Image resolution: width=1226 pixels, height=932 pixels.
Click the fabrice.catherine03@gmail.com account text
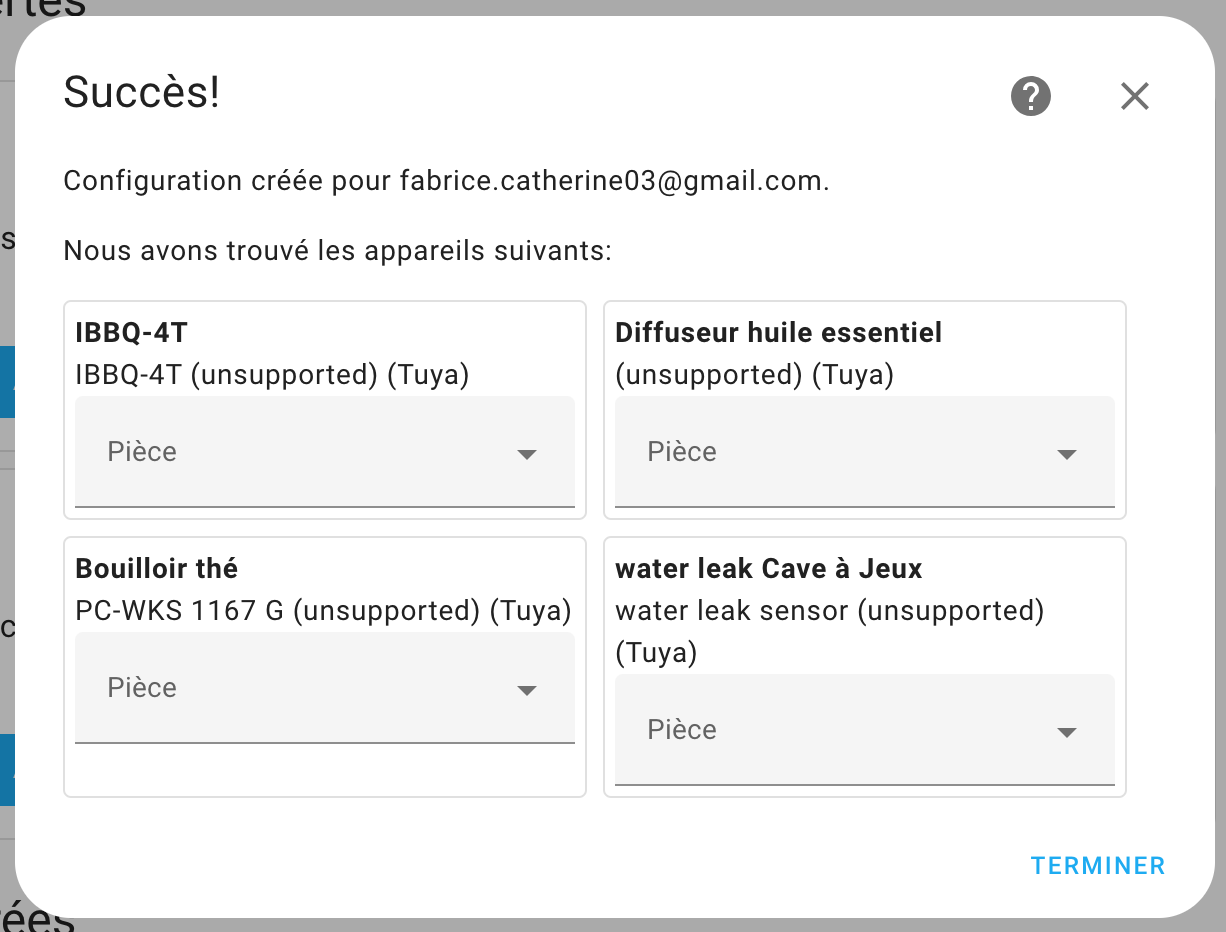pyautogui.click(x=612, y=182)
